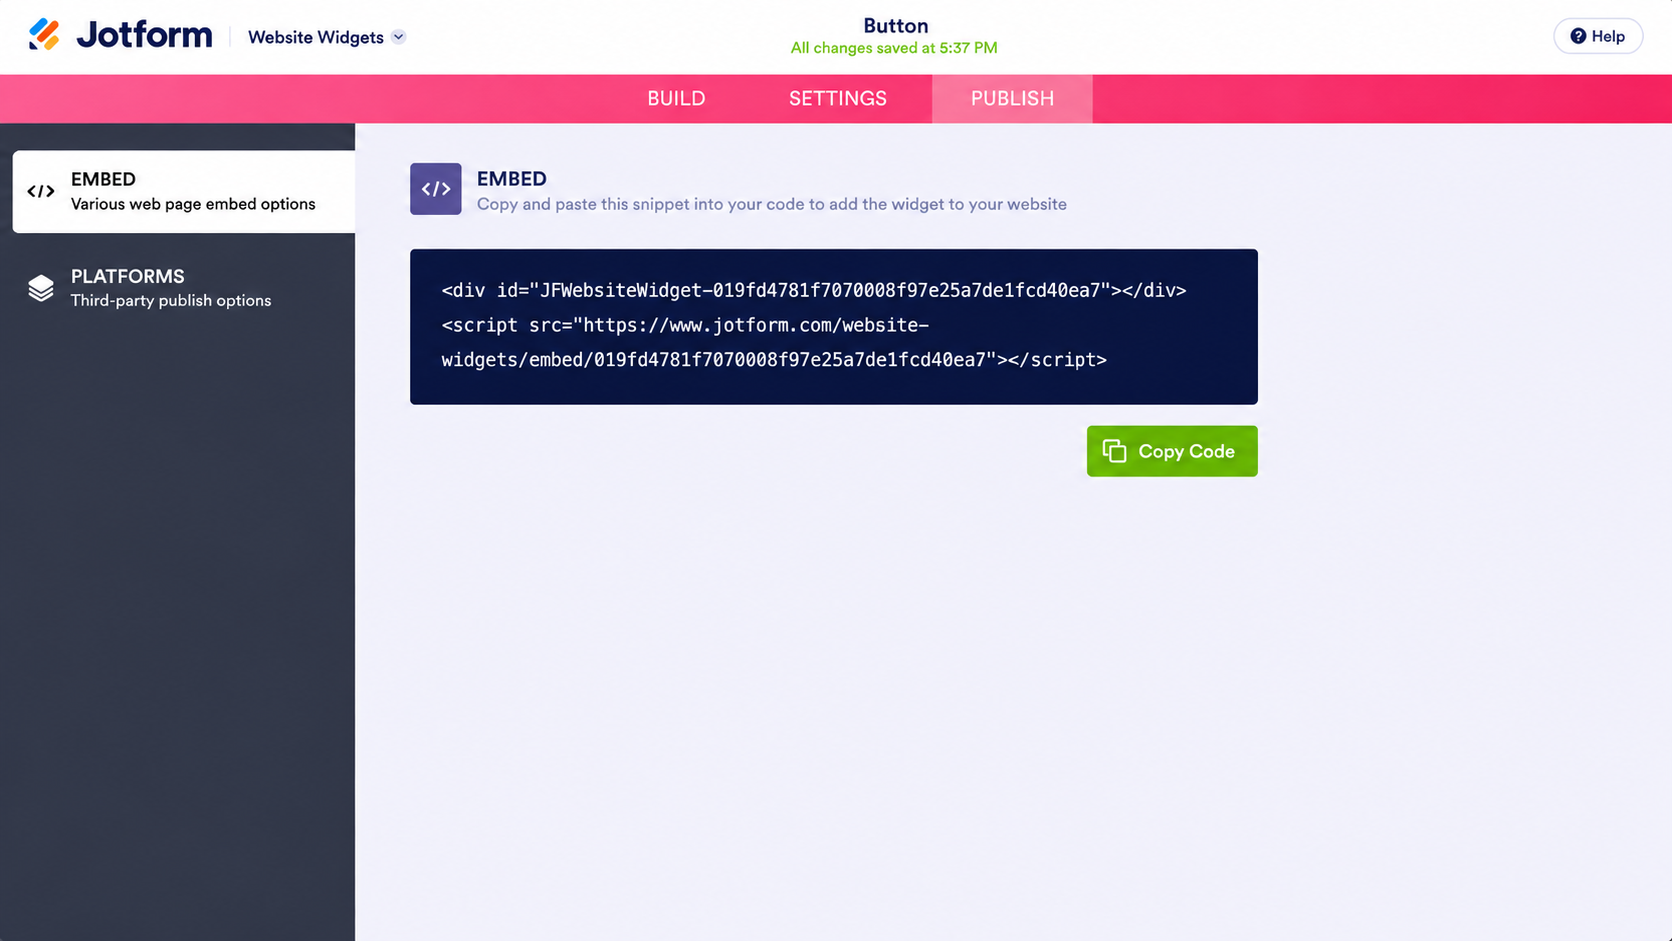Click the question mark Help icon
Screen dimensions: 1672x941
tap(1578, 36)
